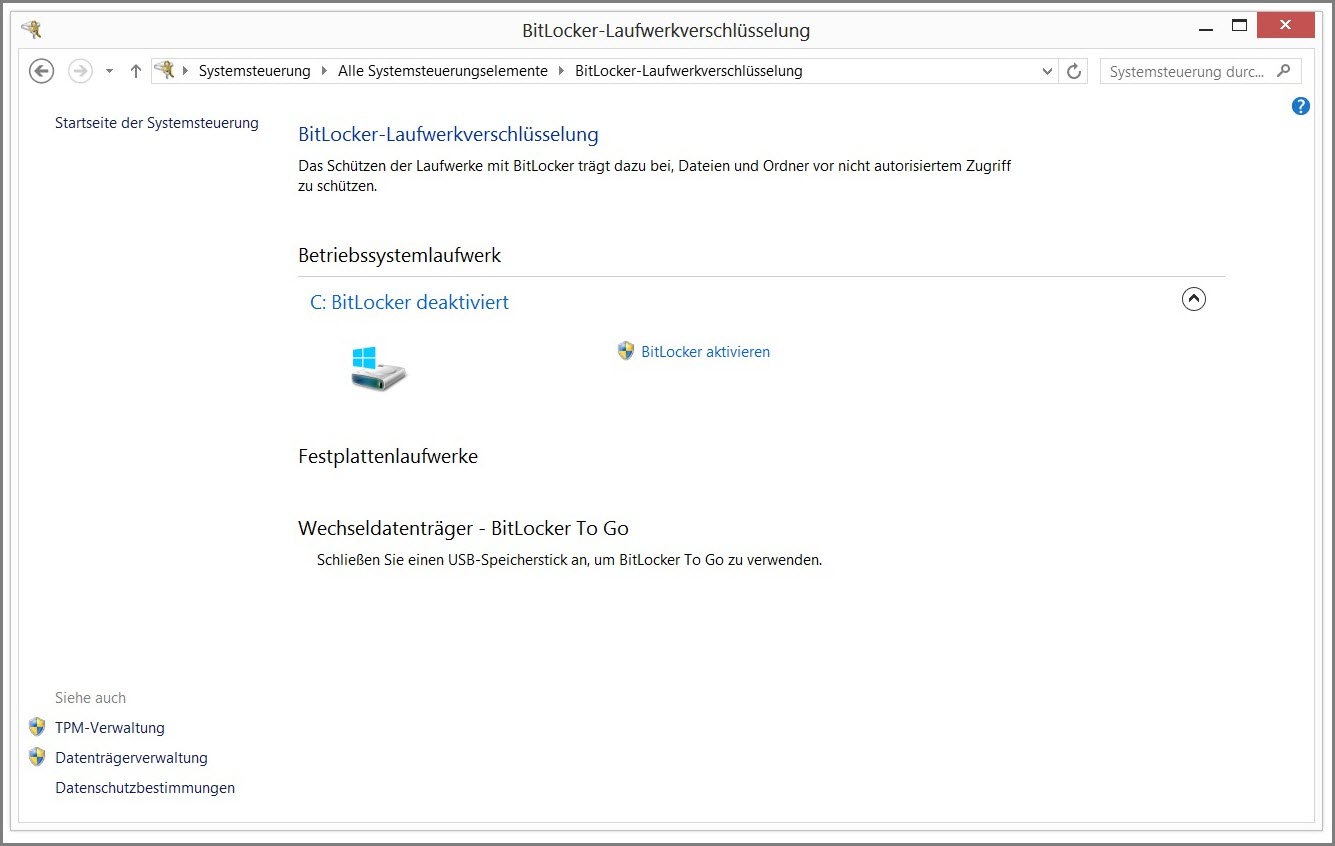Select Alle Systemsteuerungselemente in the breadcrumb
The height and width of the screenshot is (846, 1335).
[x=442, y=71]
